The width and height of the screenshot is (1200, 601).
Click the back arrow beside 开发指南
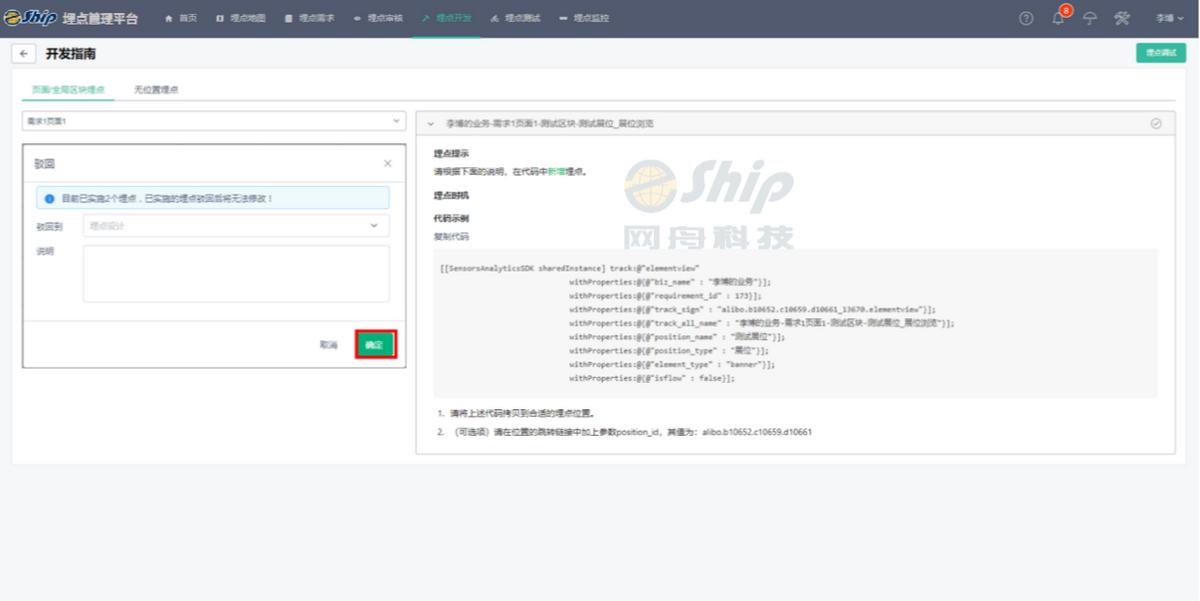pos(24,54)
